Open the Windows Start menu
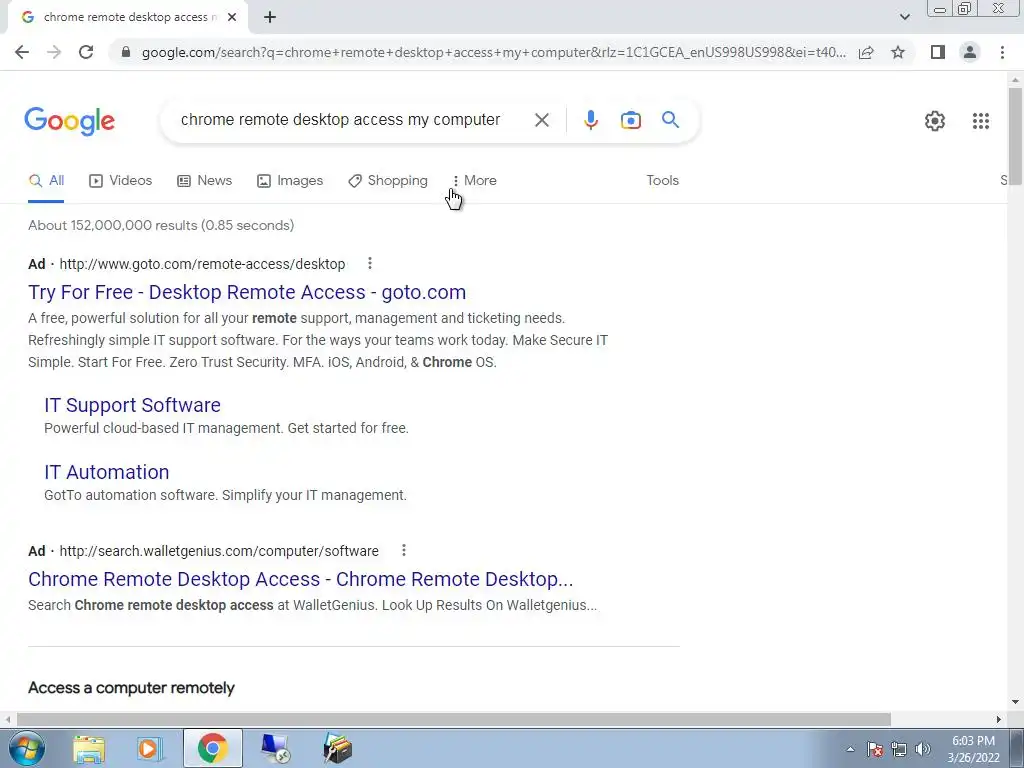This screenshot has height=768, width=1024. click(x=25, y=748)
